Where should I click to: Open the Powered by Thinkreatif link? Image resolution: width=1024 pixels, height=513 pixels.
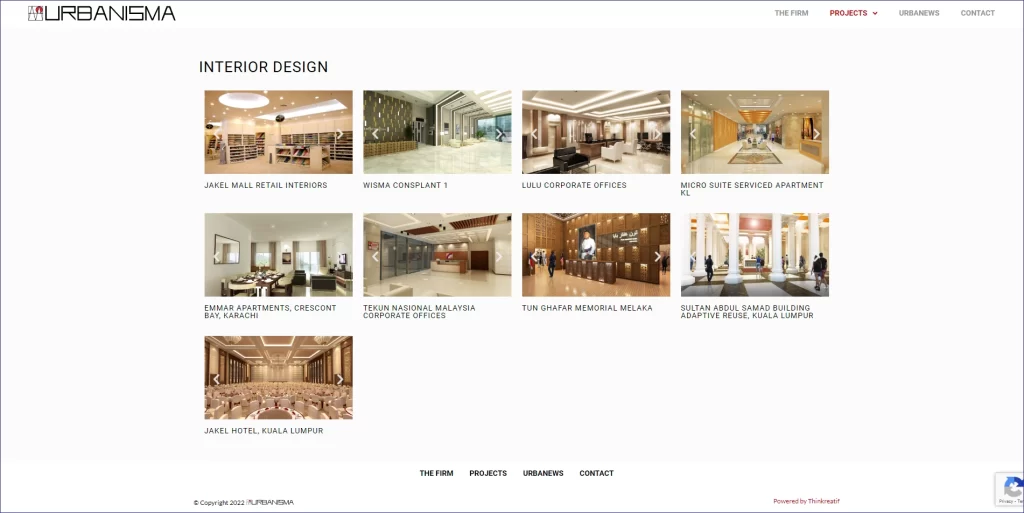[806, 501]
